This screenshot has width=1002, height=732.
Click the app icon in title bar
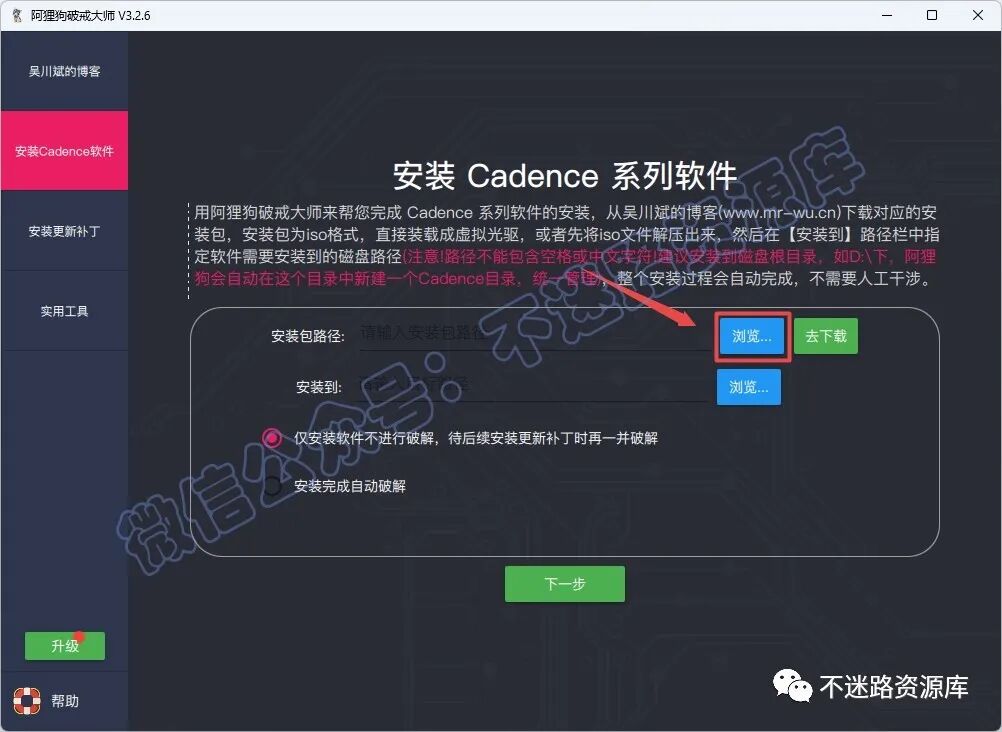17,15
